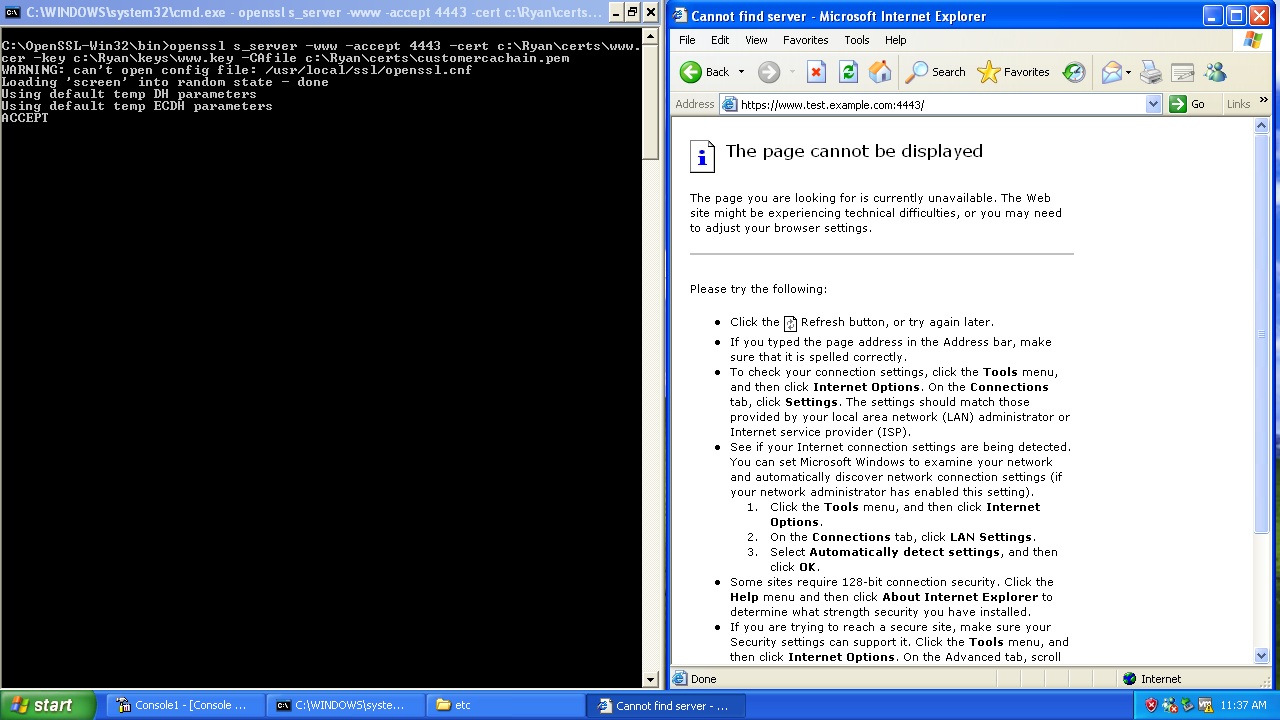Click the IE page scrollbar down arrow
The height and width of the screenshot is (720, 1280).
point(1261,656)
